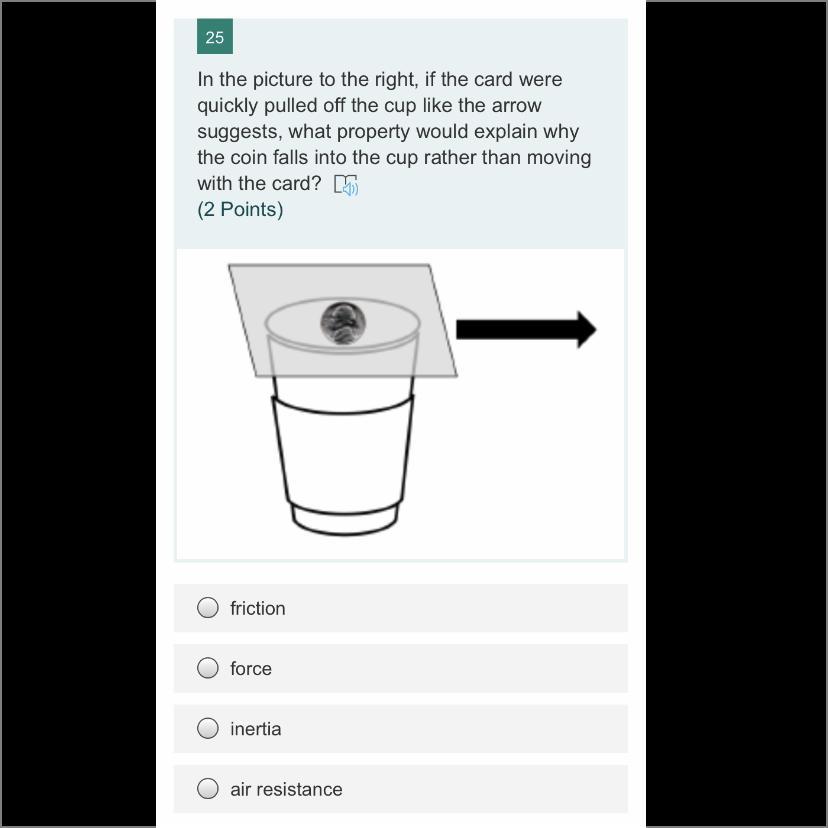Select the friction radio button
828x828 pixels.
point(208,607)
